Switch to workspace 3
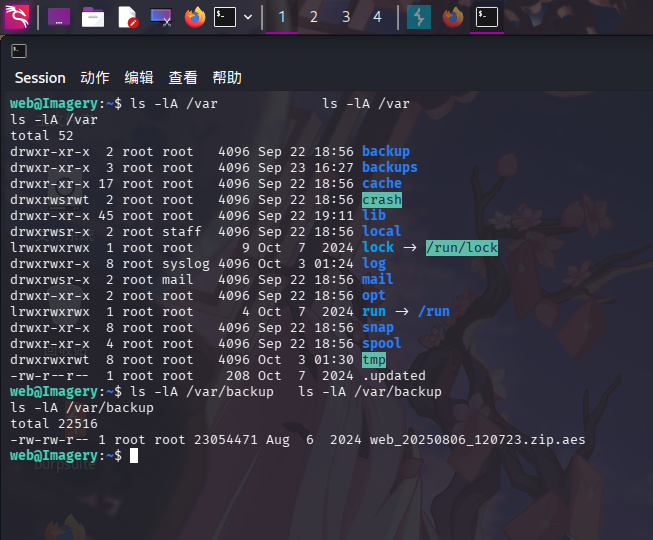The height and width of the screenshot is (540, 653). point(346,17)
